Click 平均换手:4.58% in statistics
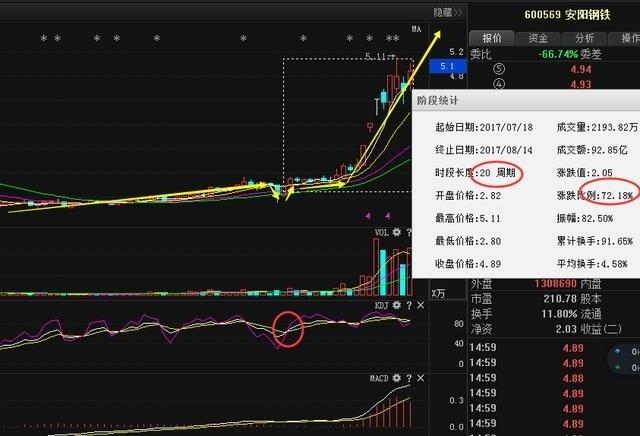The image size is (640, 436). point(592,264)
